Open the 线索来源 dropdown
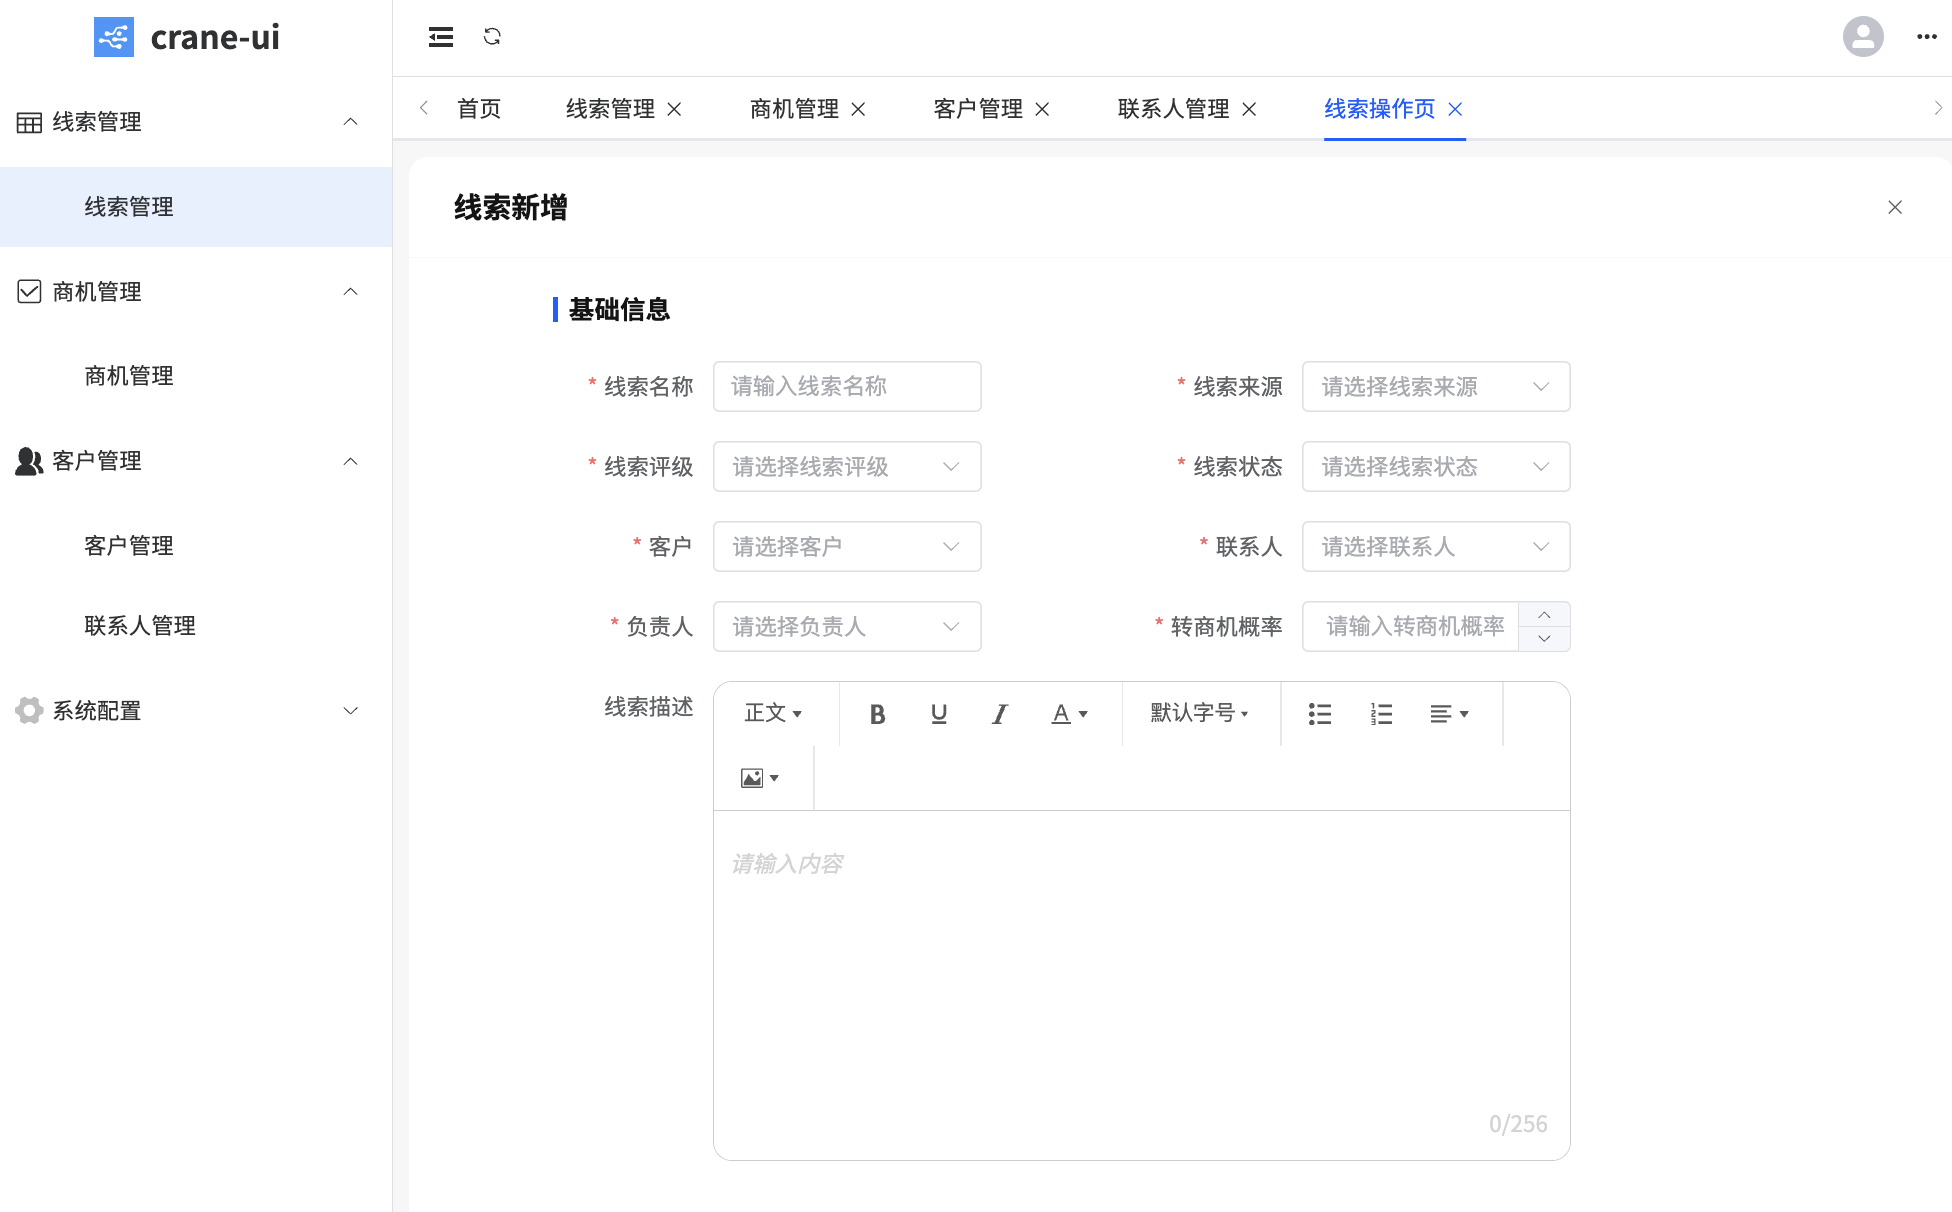This screenshot has height=1212, width=1952. (x=1436, y=387)
